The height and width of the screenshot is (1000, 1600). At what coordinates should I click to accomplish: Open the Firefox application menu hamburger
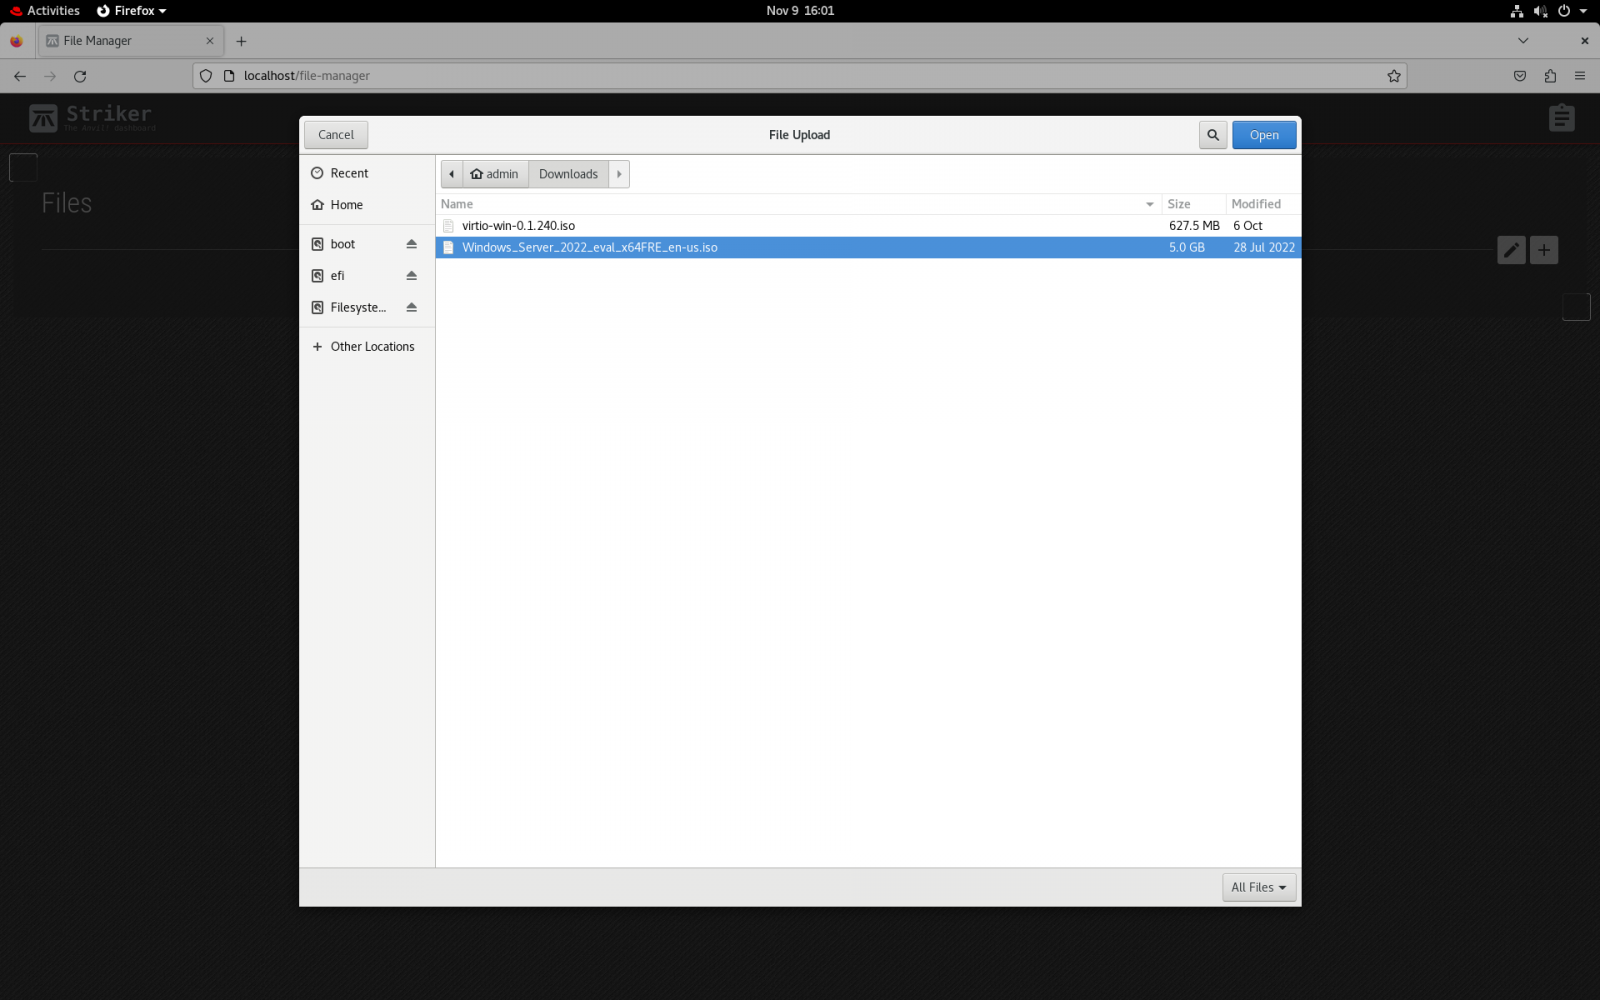click(x=1580, y=76)
